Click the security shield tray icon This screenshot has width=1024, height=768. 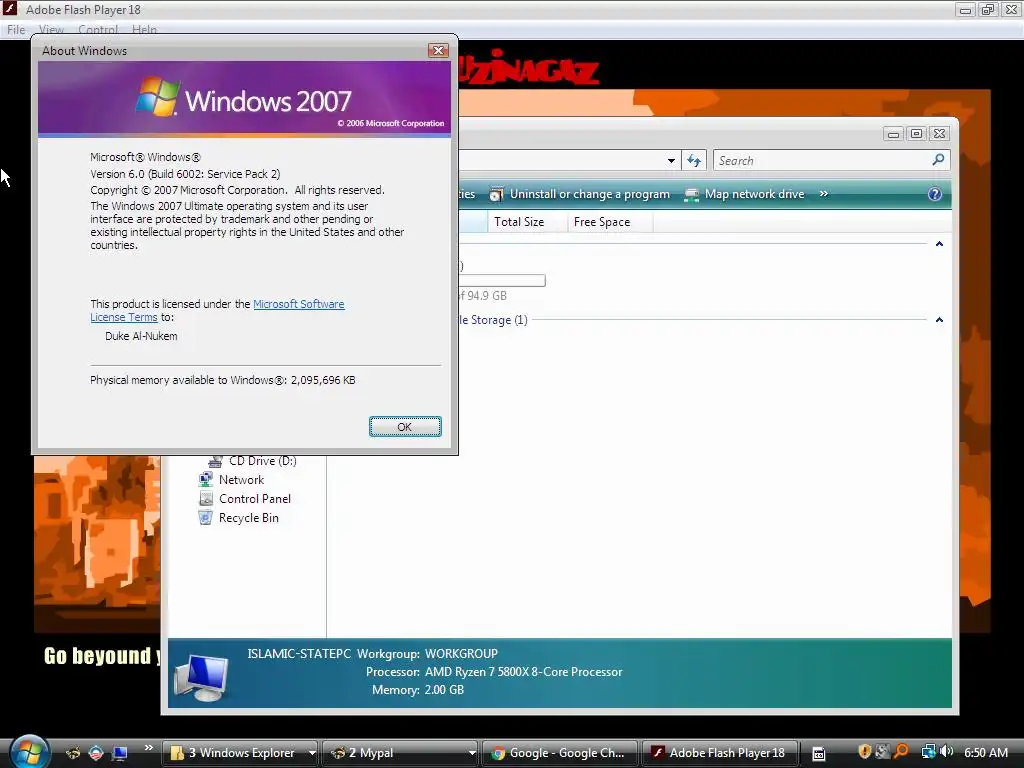[x=865, y=752]
